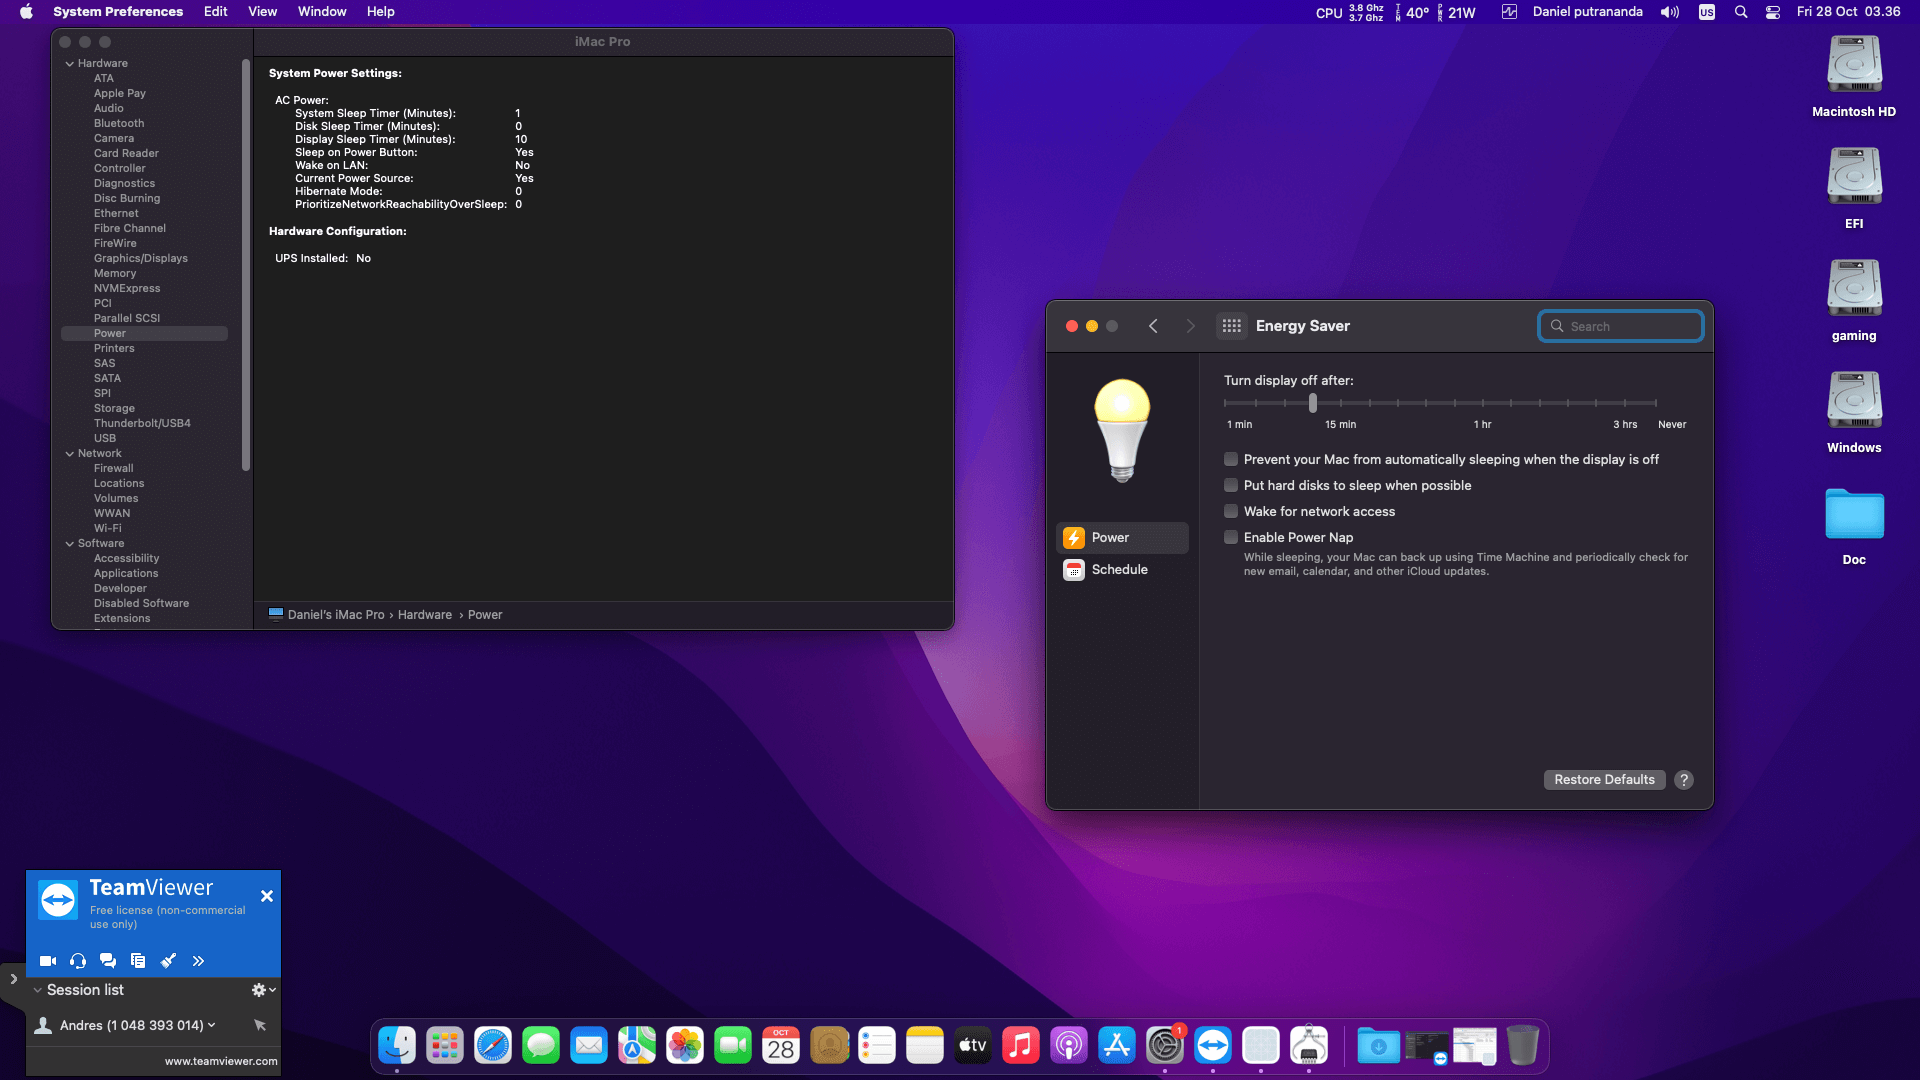Collapse the Software section in System Information
The height and width of the screenshot is (1080, 1920).
coord(70,544)
